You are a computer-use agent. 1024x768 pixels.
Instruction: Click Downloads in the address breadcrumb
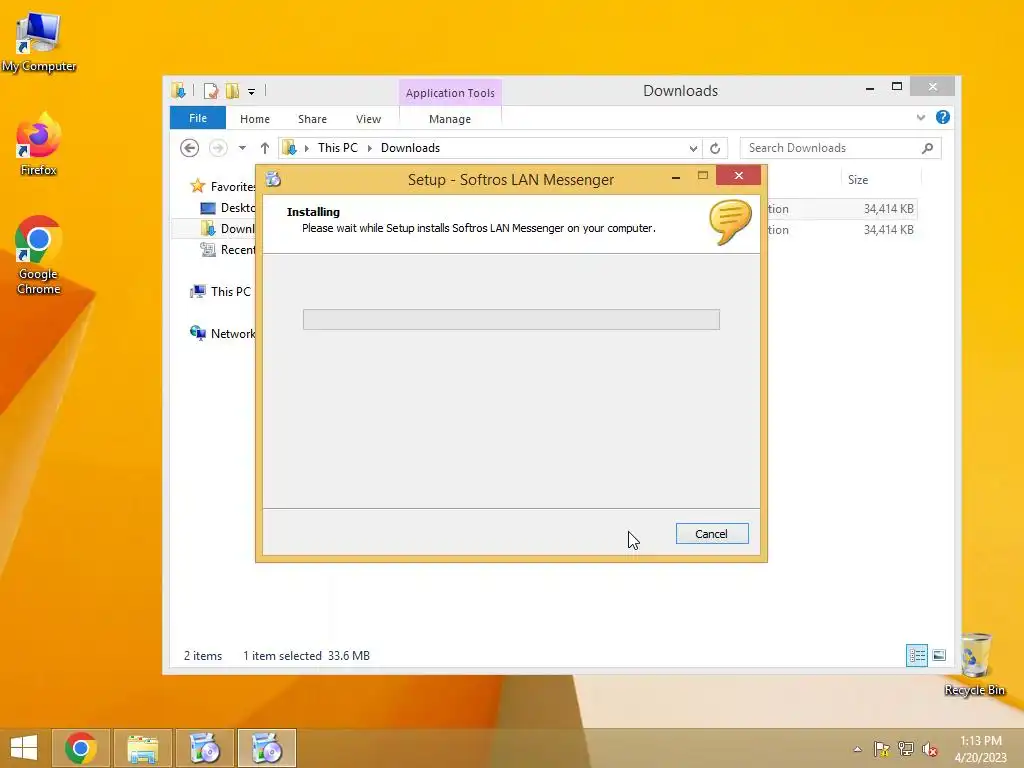click(410, 148)
